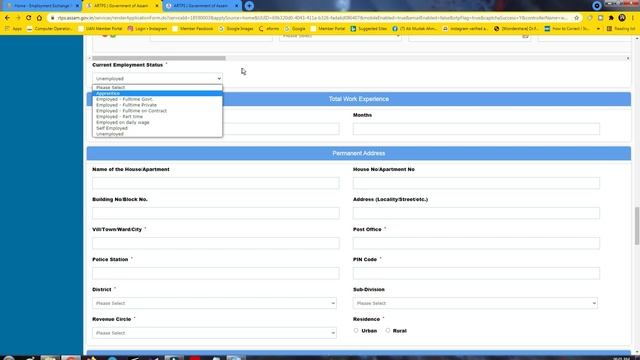Open a new tab with the plus button
This screenshot has width=640, height=360.
pos(249,6)
